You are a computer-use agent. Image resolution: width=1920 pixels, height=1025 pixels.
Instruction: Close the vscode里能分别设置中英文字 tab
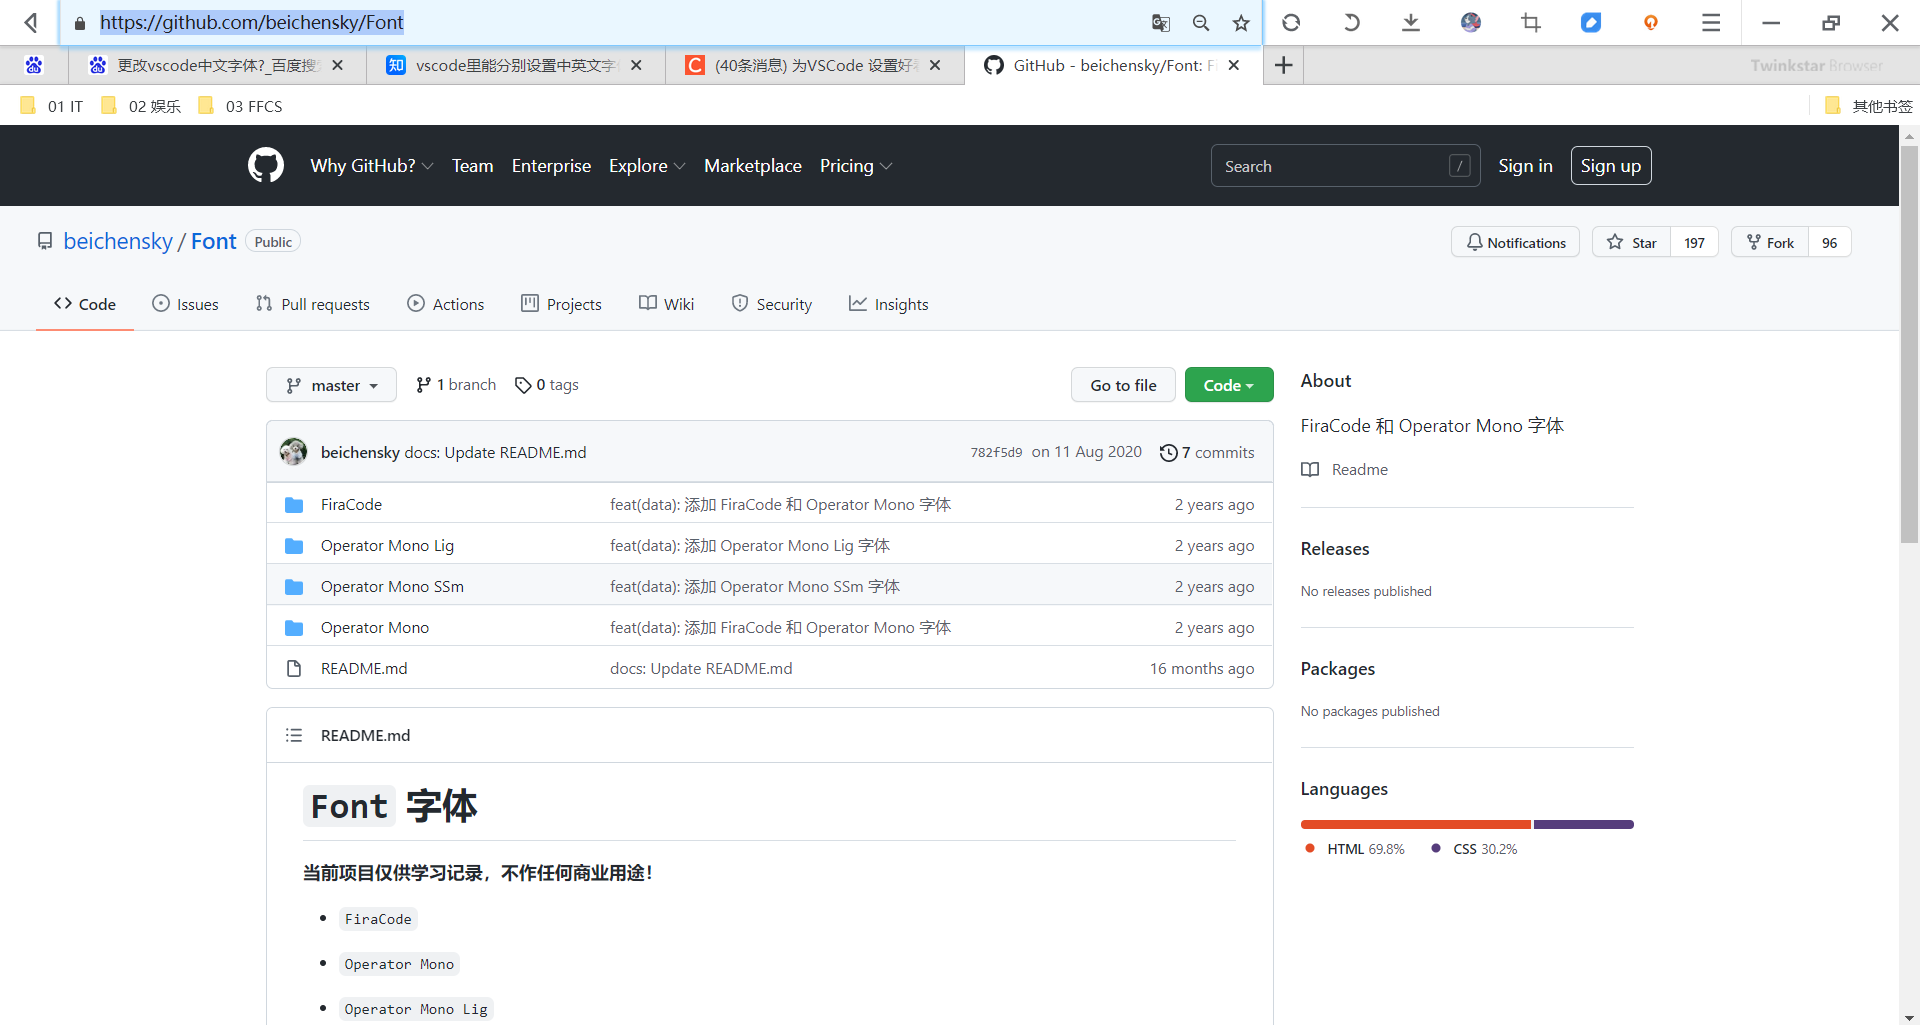(636, 65)
